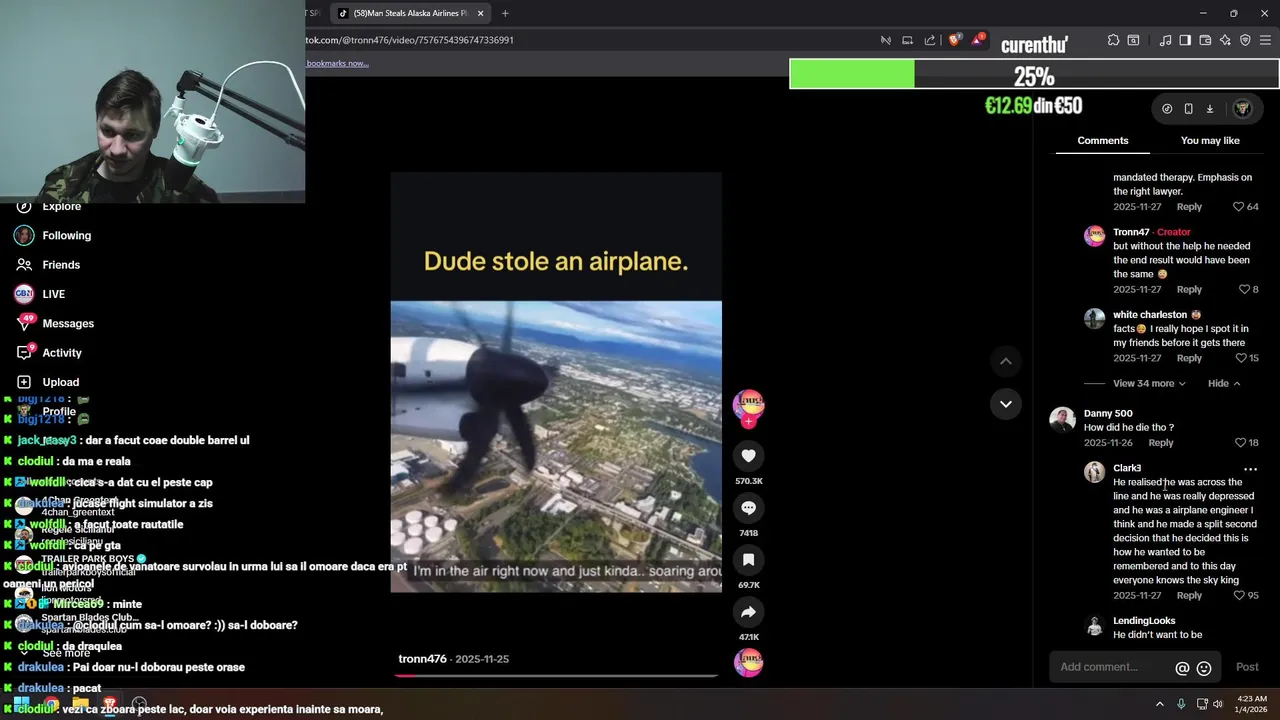Click the share page icon in address bar

[x=930, y=40]
